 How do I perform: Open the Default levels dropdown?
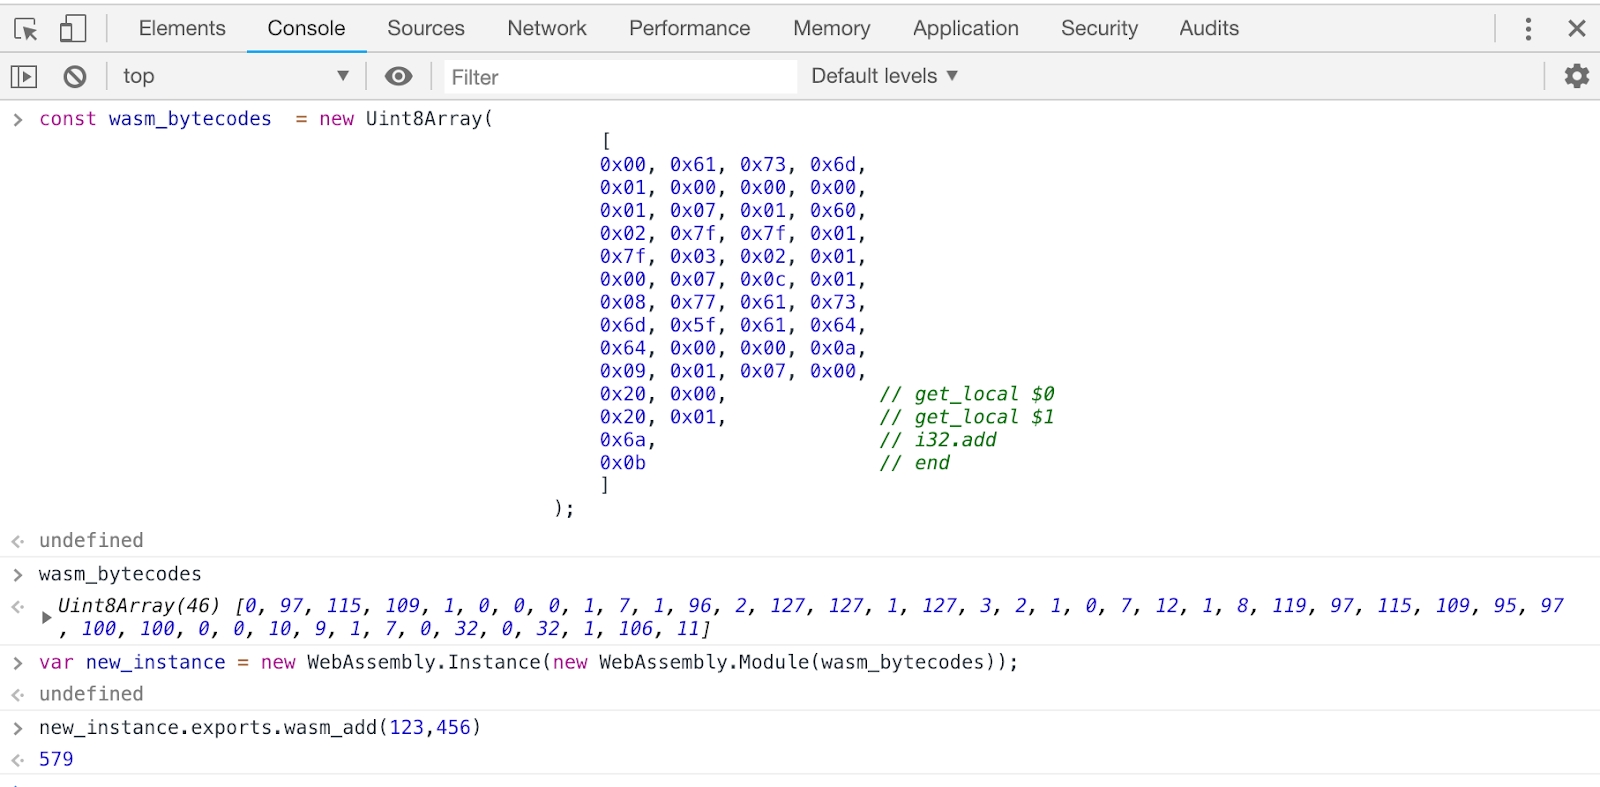pos(884,76)
